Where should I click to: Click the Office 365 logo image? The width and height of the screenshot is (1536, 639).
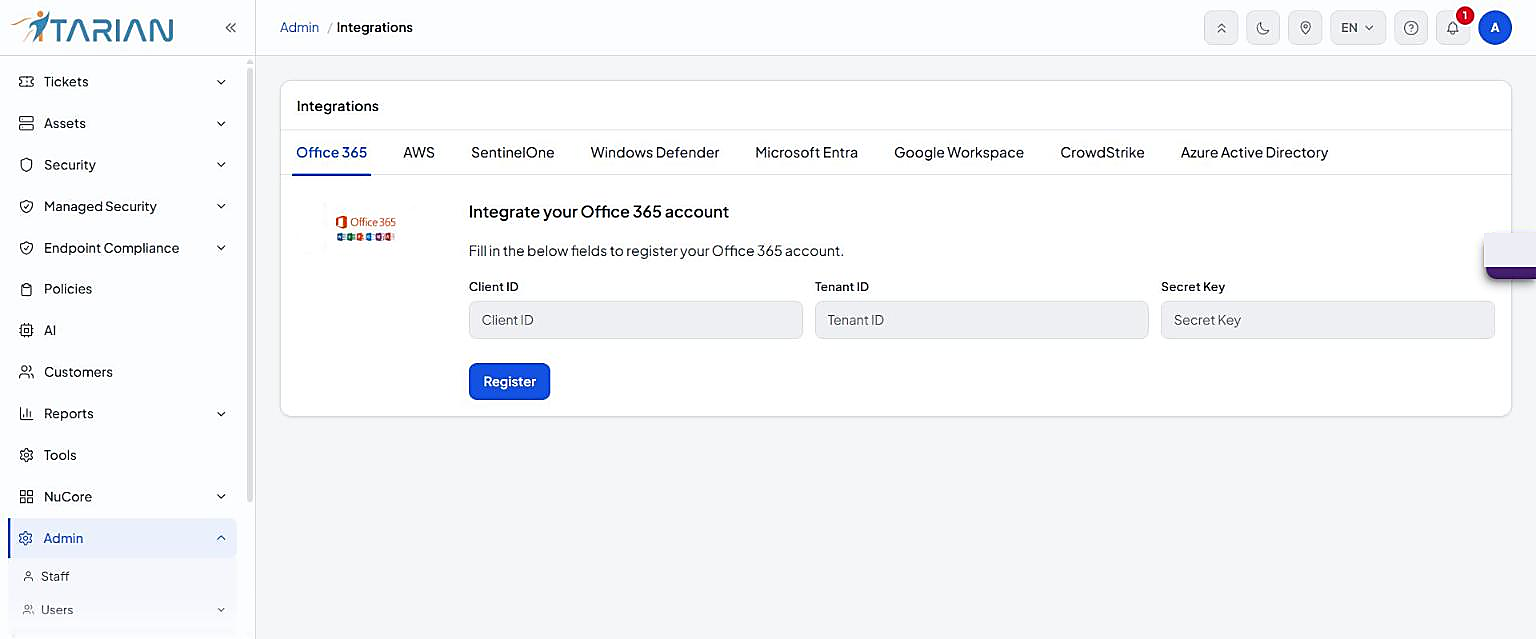pyautogui.click(x=365, y=228)
